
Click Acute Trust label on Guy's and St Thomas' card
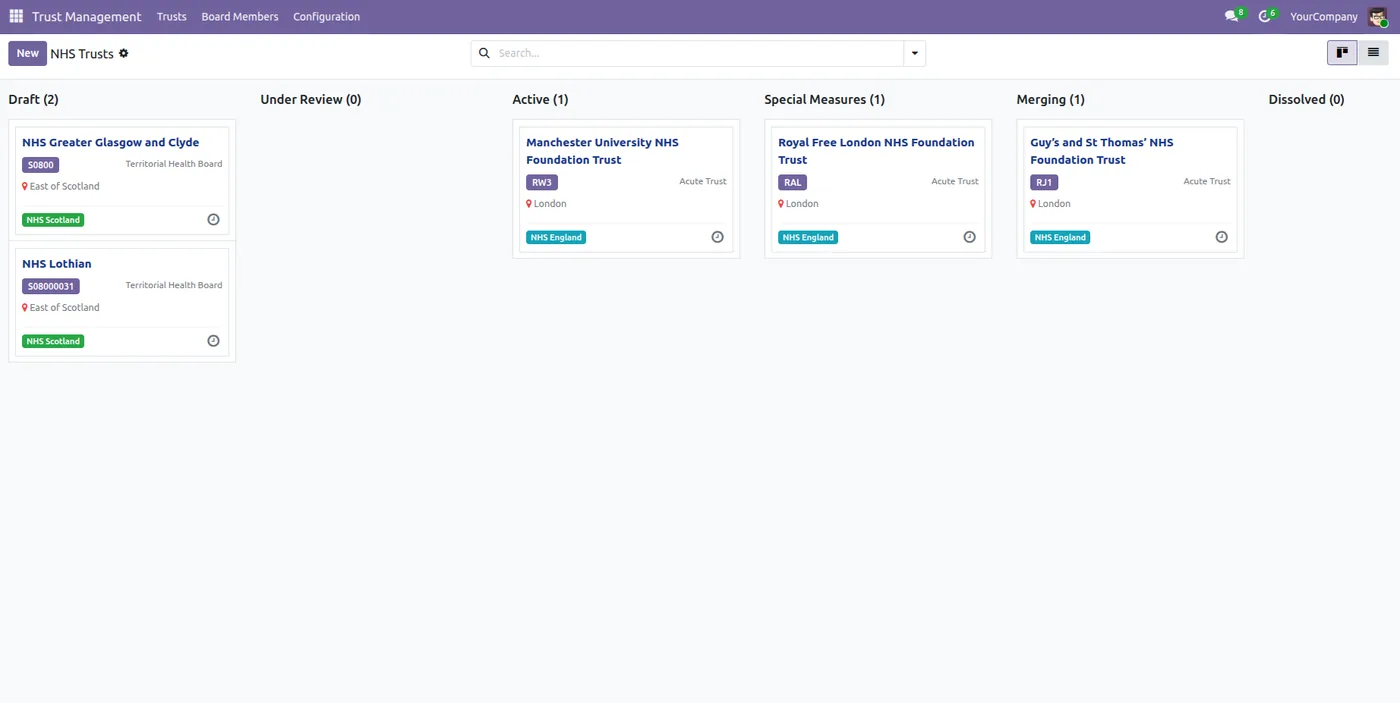1207,181
